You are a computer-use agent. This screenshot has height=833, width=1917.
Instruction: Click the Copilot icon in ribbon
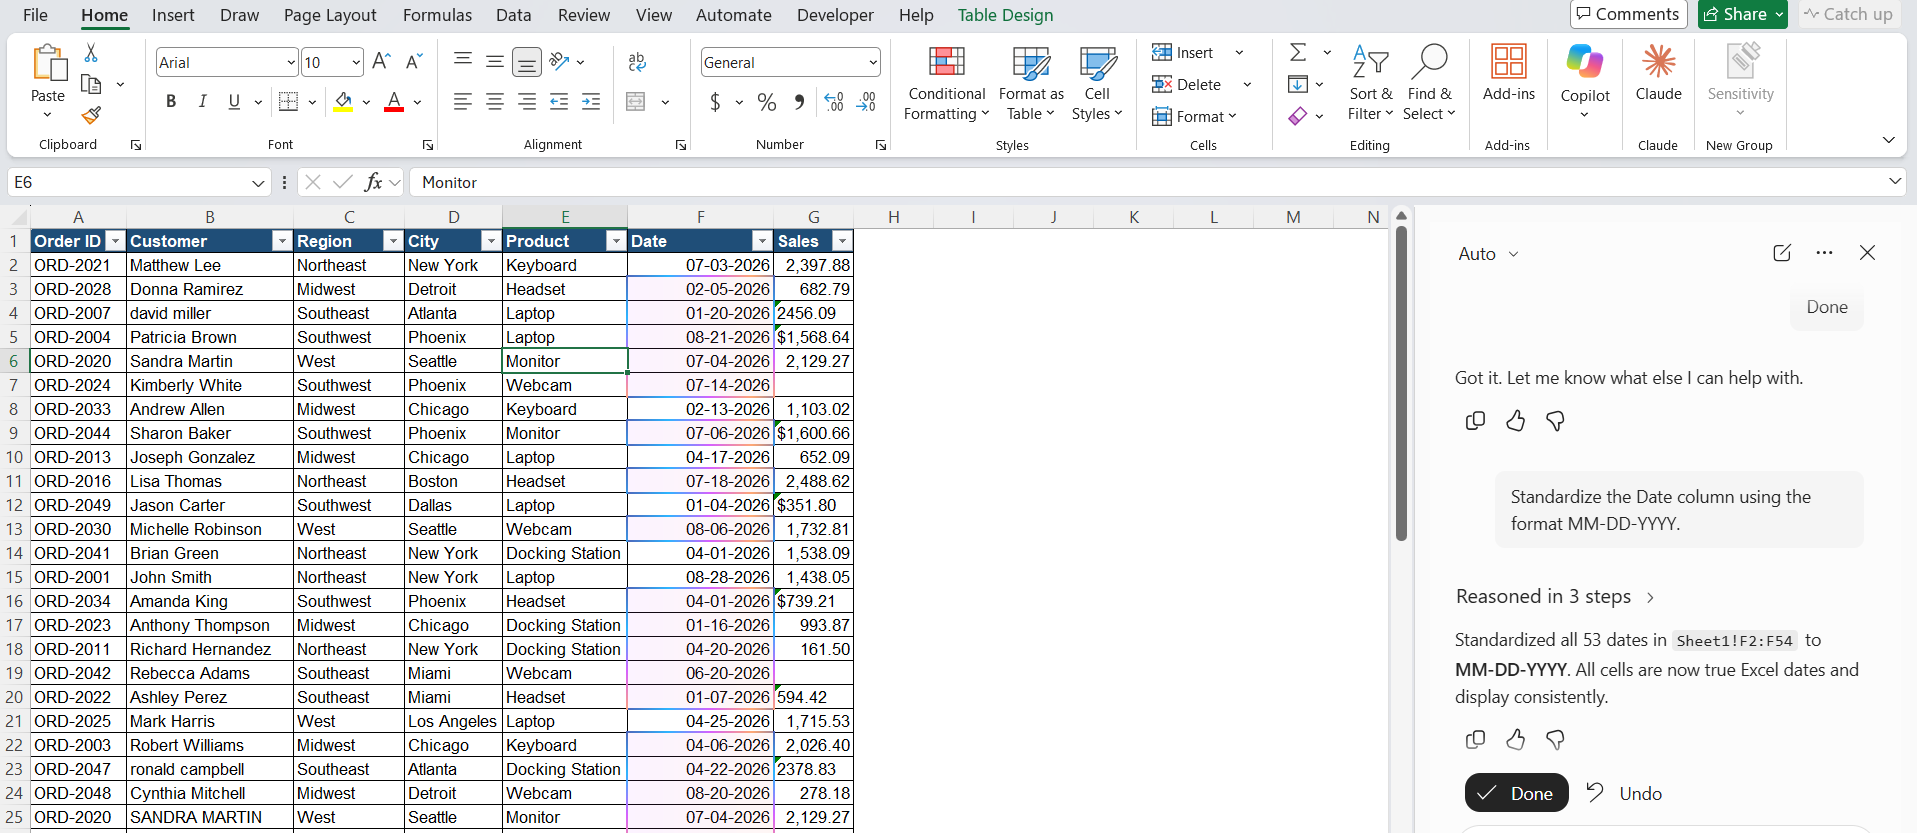click(1585, 82)
